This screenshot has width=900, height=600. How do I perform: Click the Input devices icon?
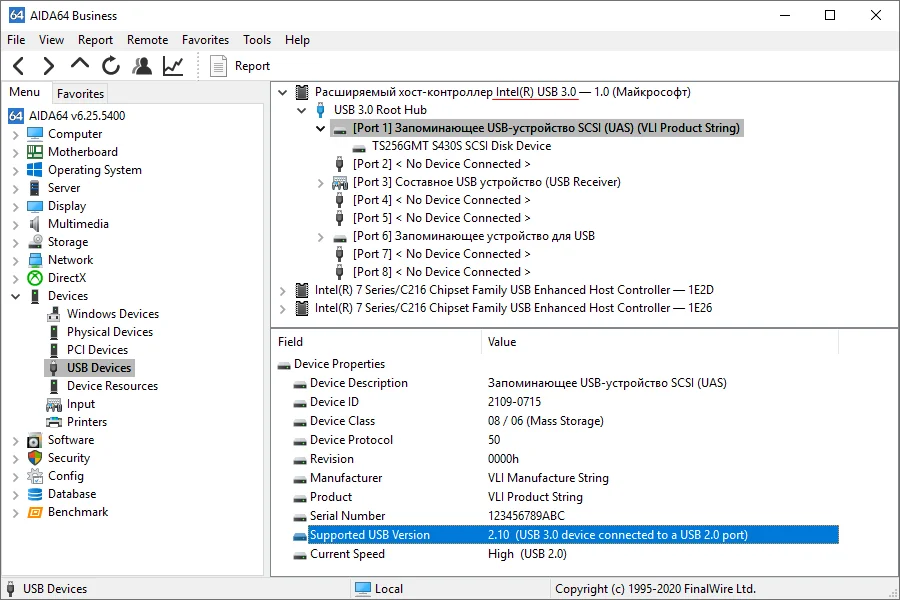point(54,404)
